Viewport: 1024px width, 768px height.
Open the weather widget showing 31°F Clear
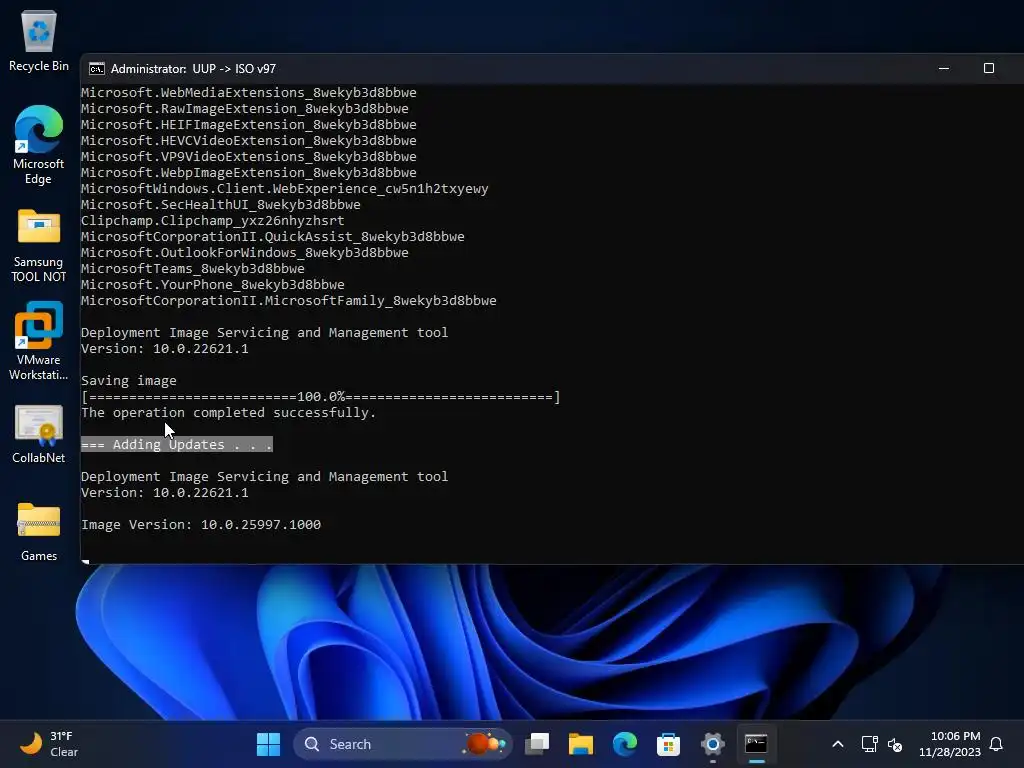coord(48,744)
